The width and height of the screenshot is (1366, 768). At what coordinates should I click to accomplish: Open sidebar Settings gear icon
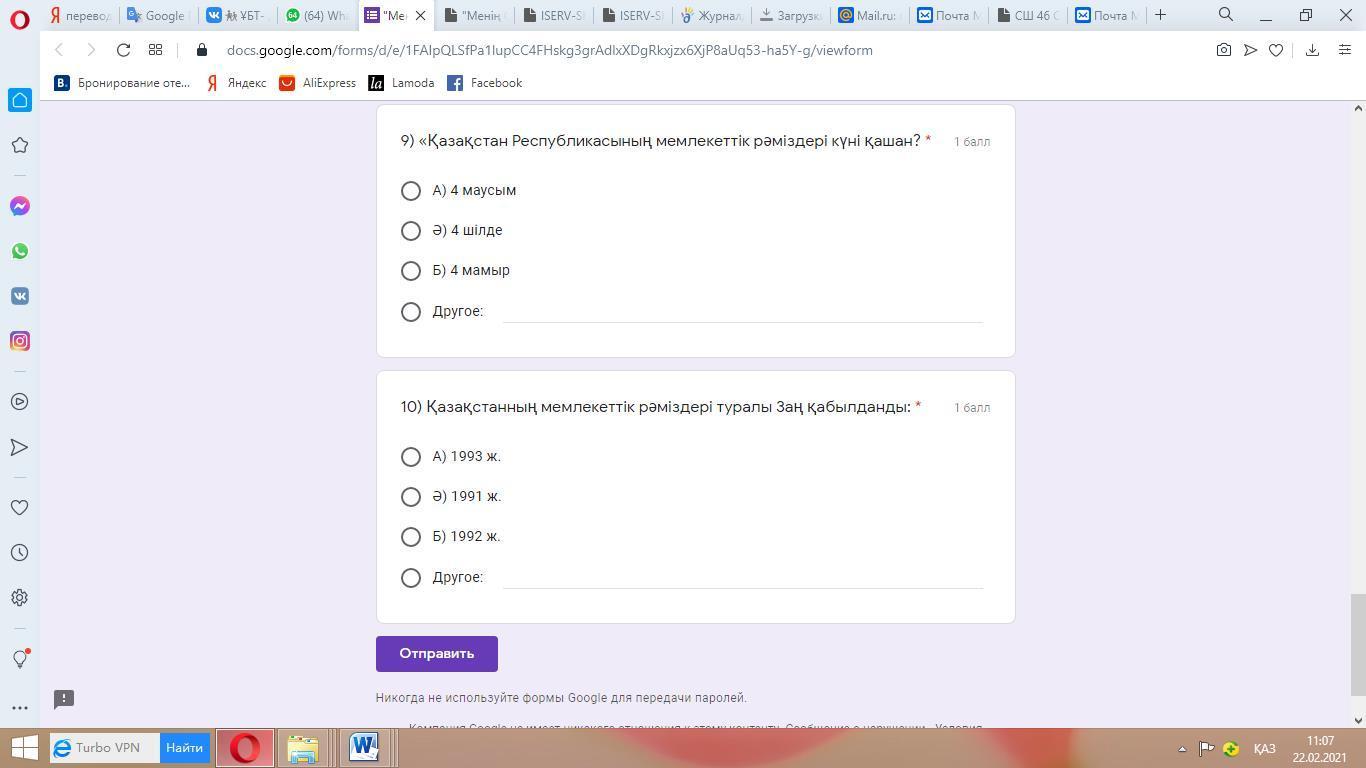[19, 598]
